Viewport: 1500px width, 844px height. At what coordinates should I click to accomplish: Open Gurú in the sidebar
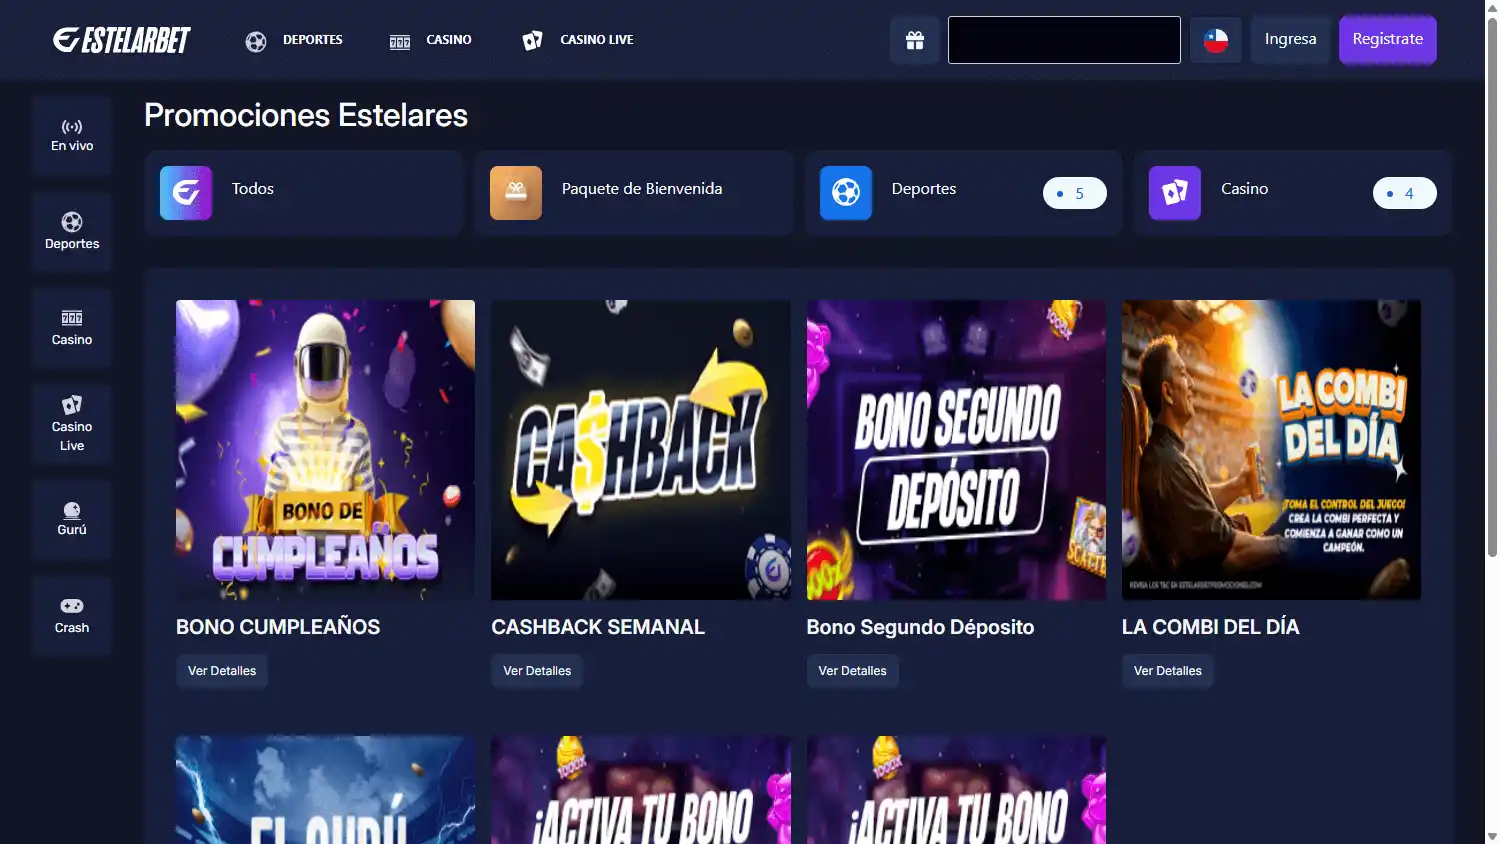72,520
